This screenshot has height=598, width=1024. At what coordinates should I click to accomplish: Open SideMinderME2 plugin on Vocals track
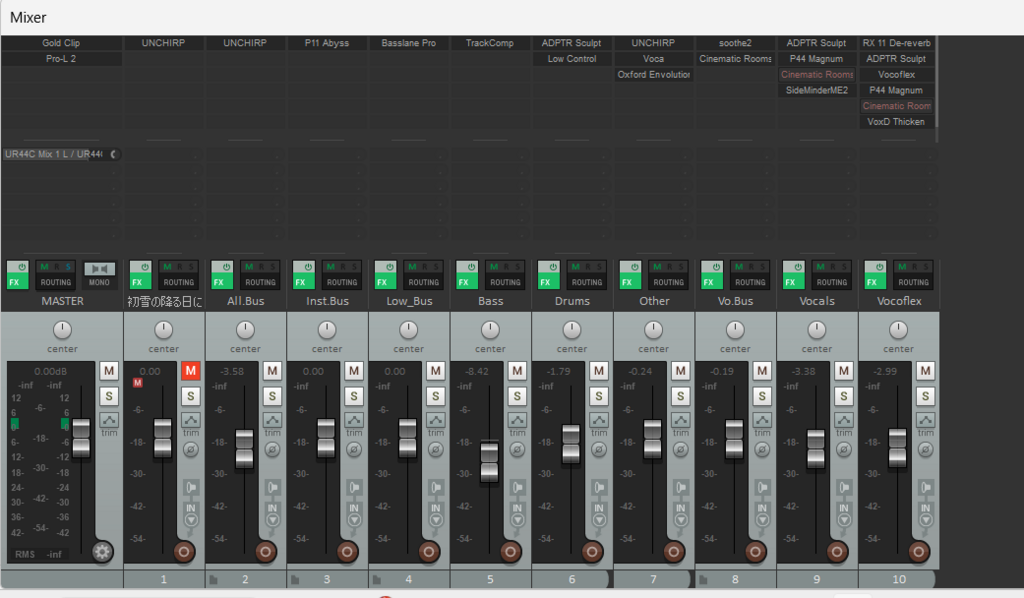pyautogui.click(x=816, y=90)
